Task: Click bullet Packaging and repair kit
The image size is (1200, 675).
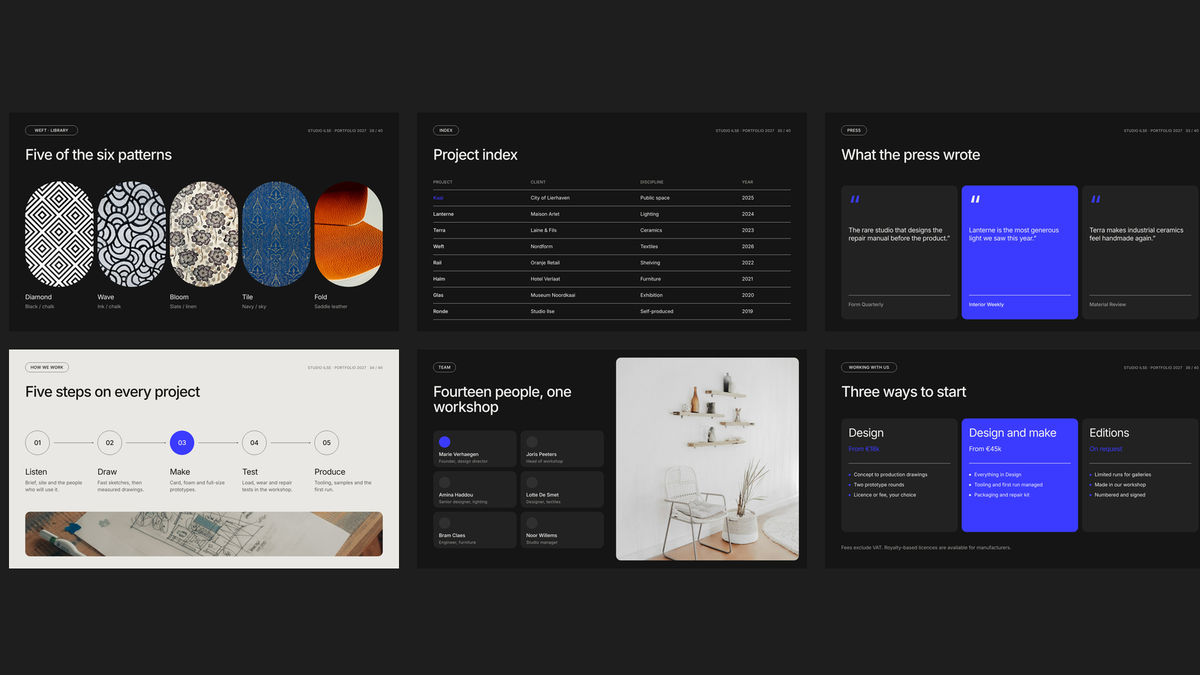Action: 1000,495
